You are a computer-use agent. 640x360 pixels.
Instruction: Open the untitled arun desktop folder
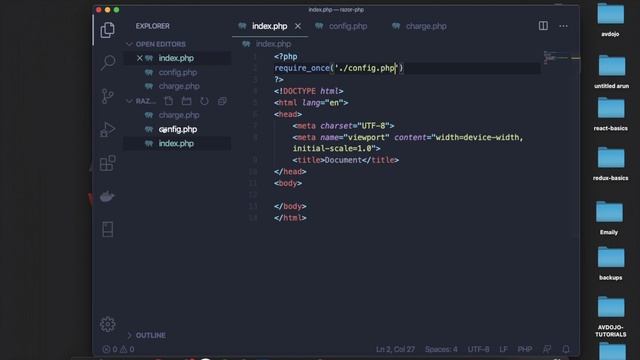click(611, 71)
